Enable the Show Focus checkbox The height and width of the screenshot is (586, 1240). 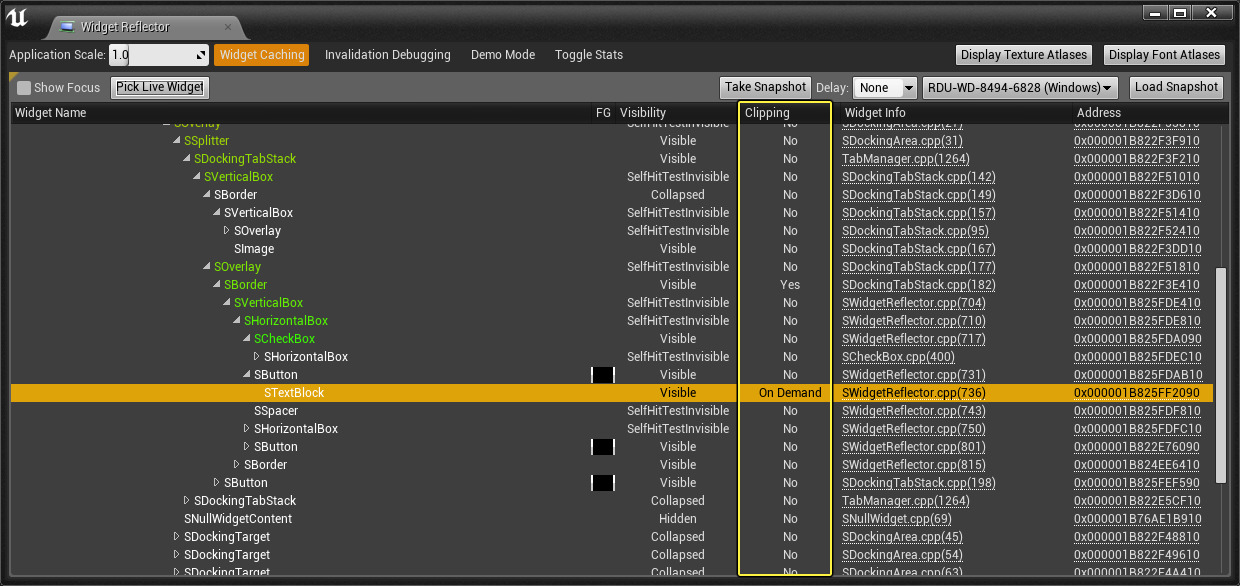click(x=25, y=88)
